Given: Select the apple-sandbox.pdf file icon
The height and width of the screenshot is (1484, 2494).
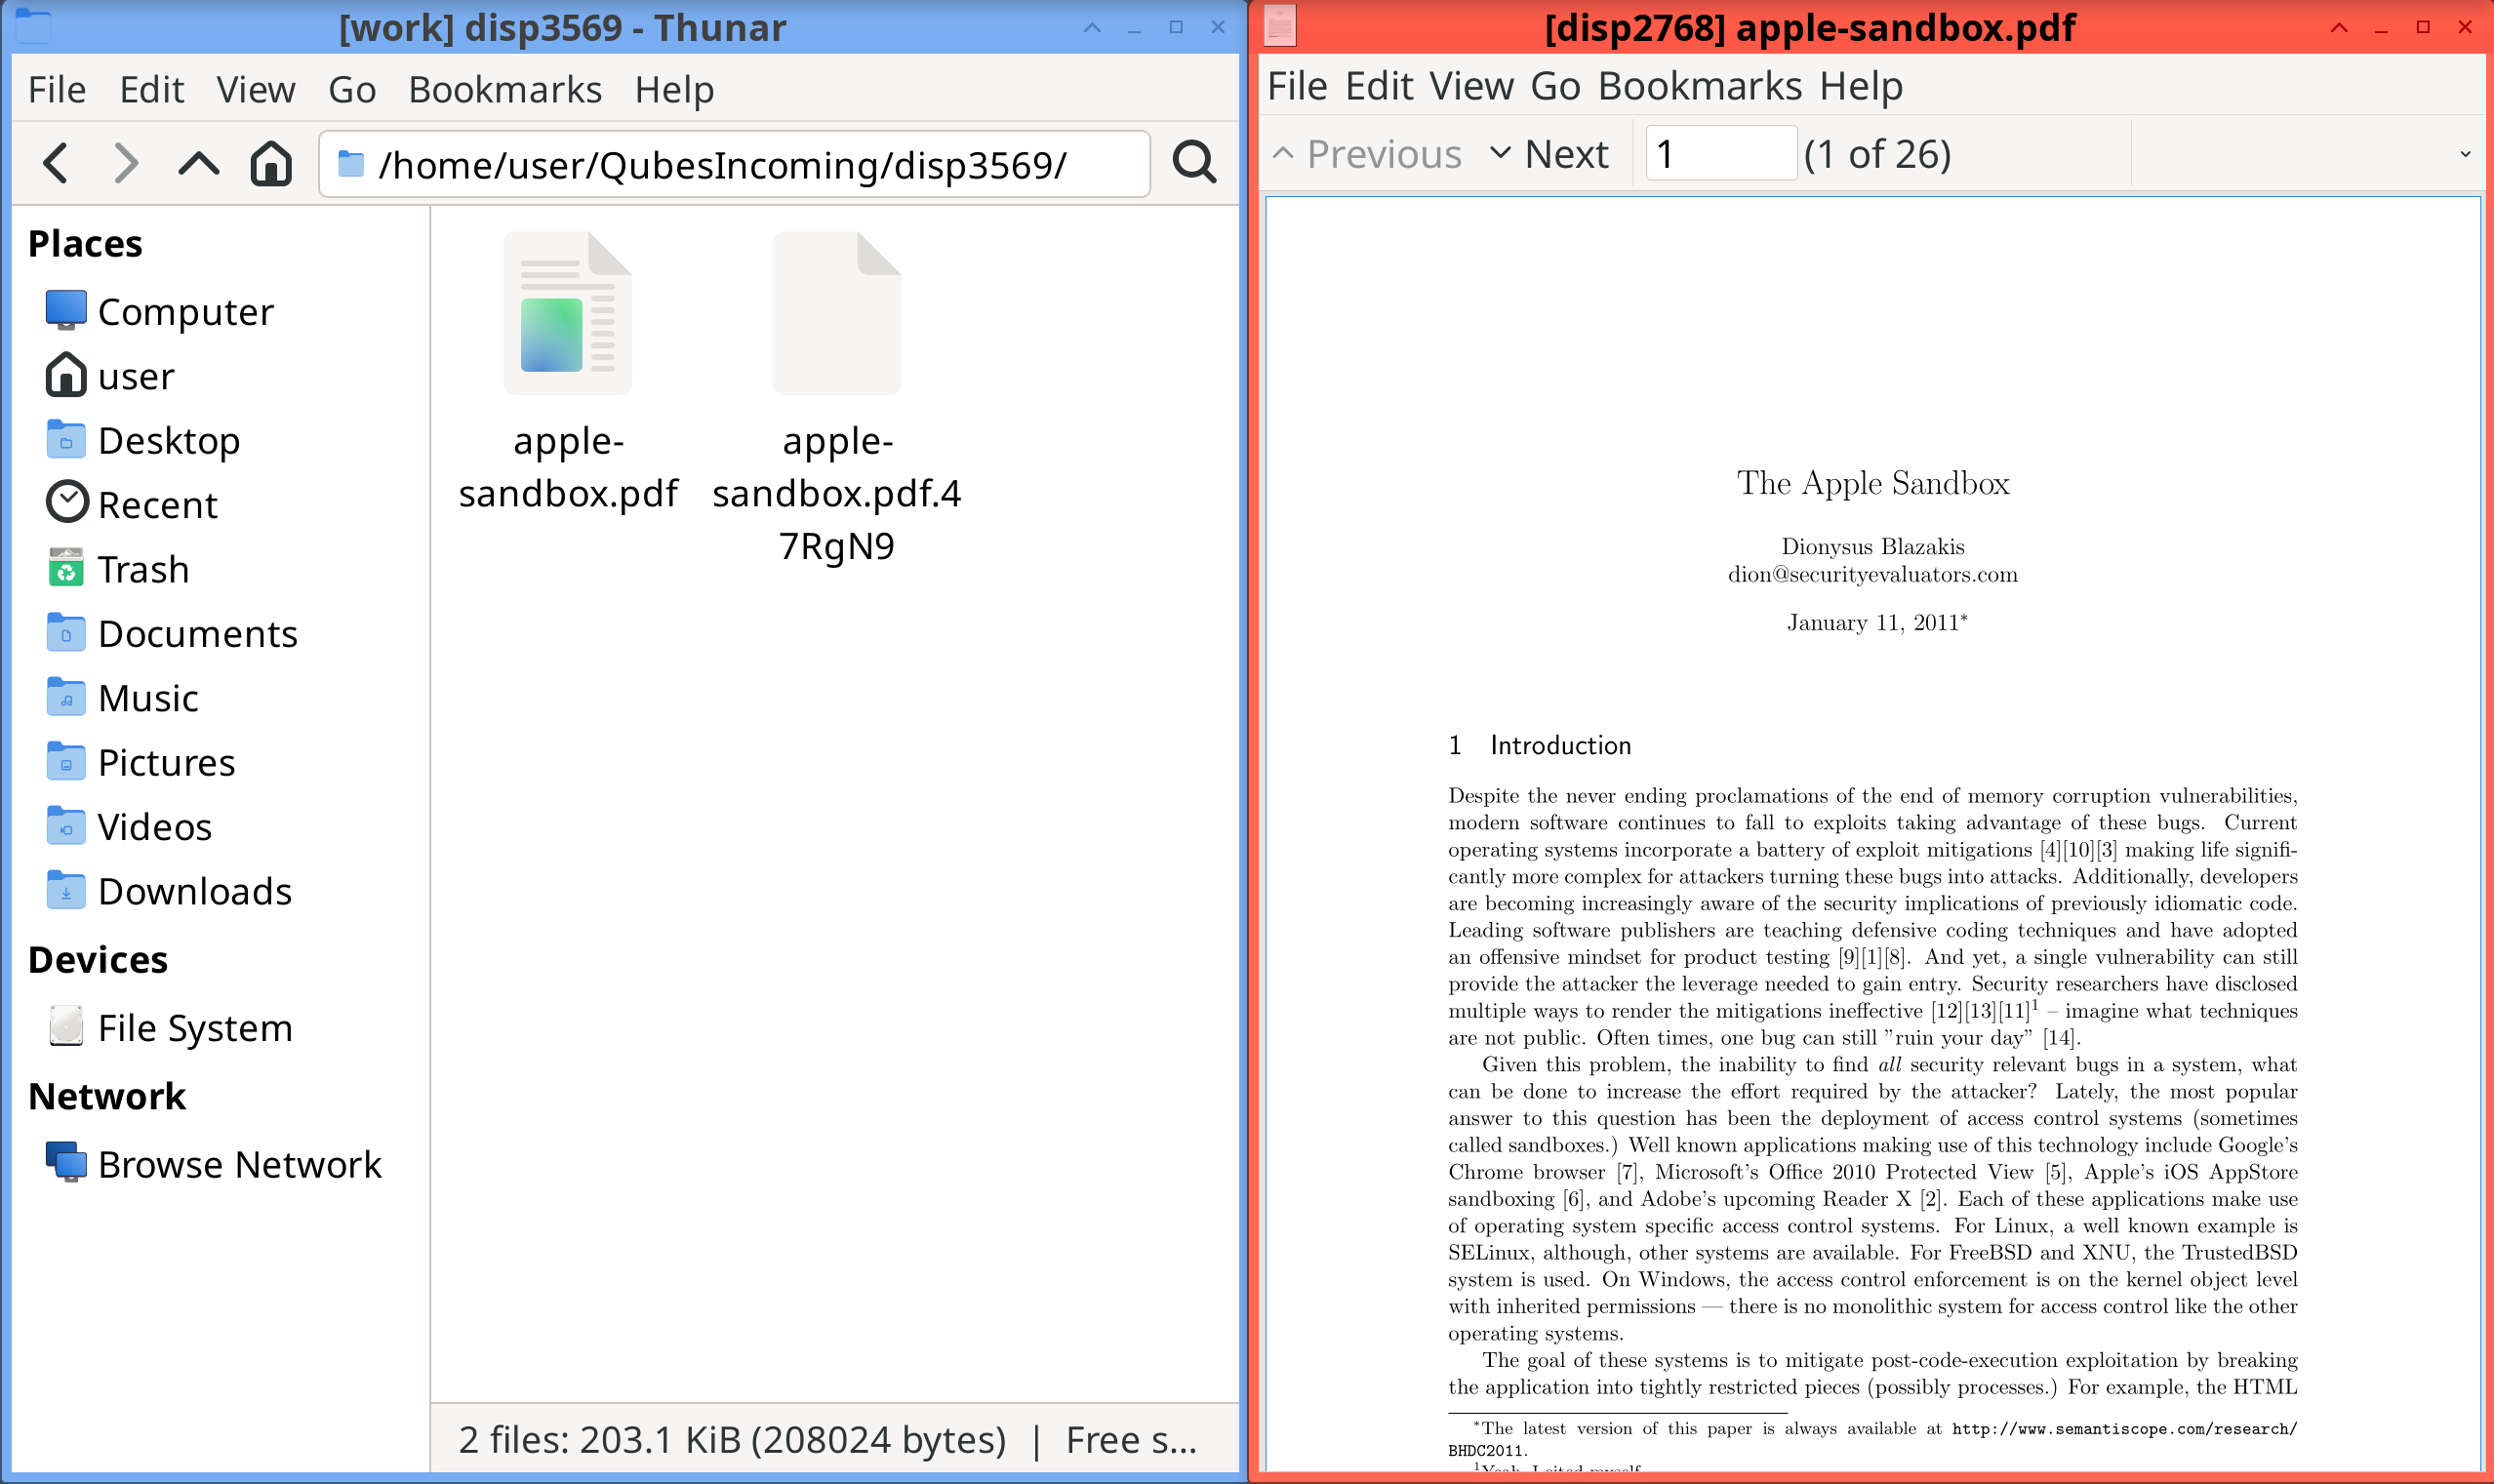Looking at the screenshot, I should tap(568, 315).
